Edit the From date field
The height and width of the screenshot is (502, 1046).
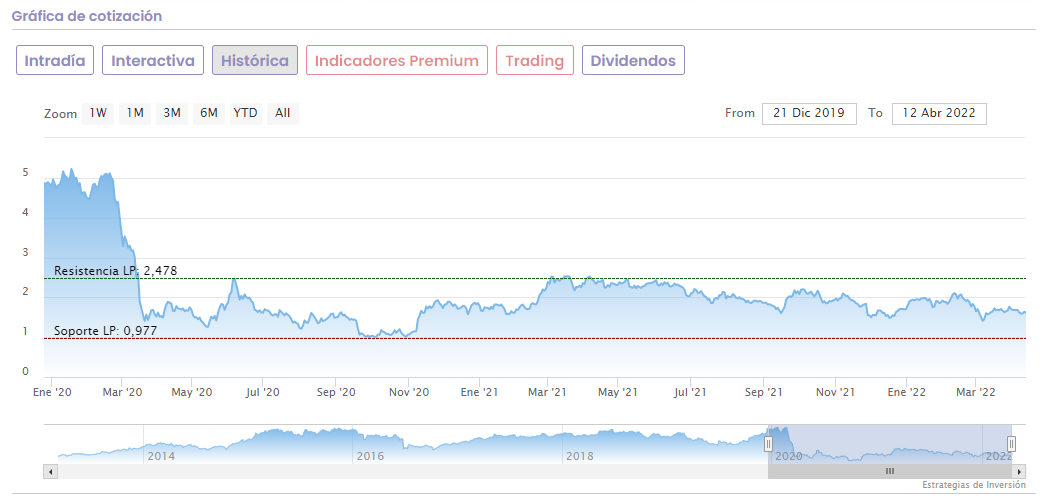point(809,113)
